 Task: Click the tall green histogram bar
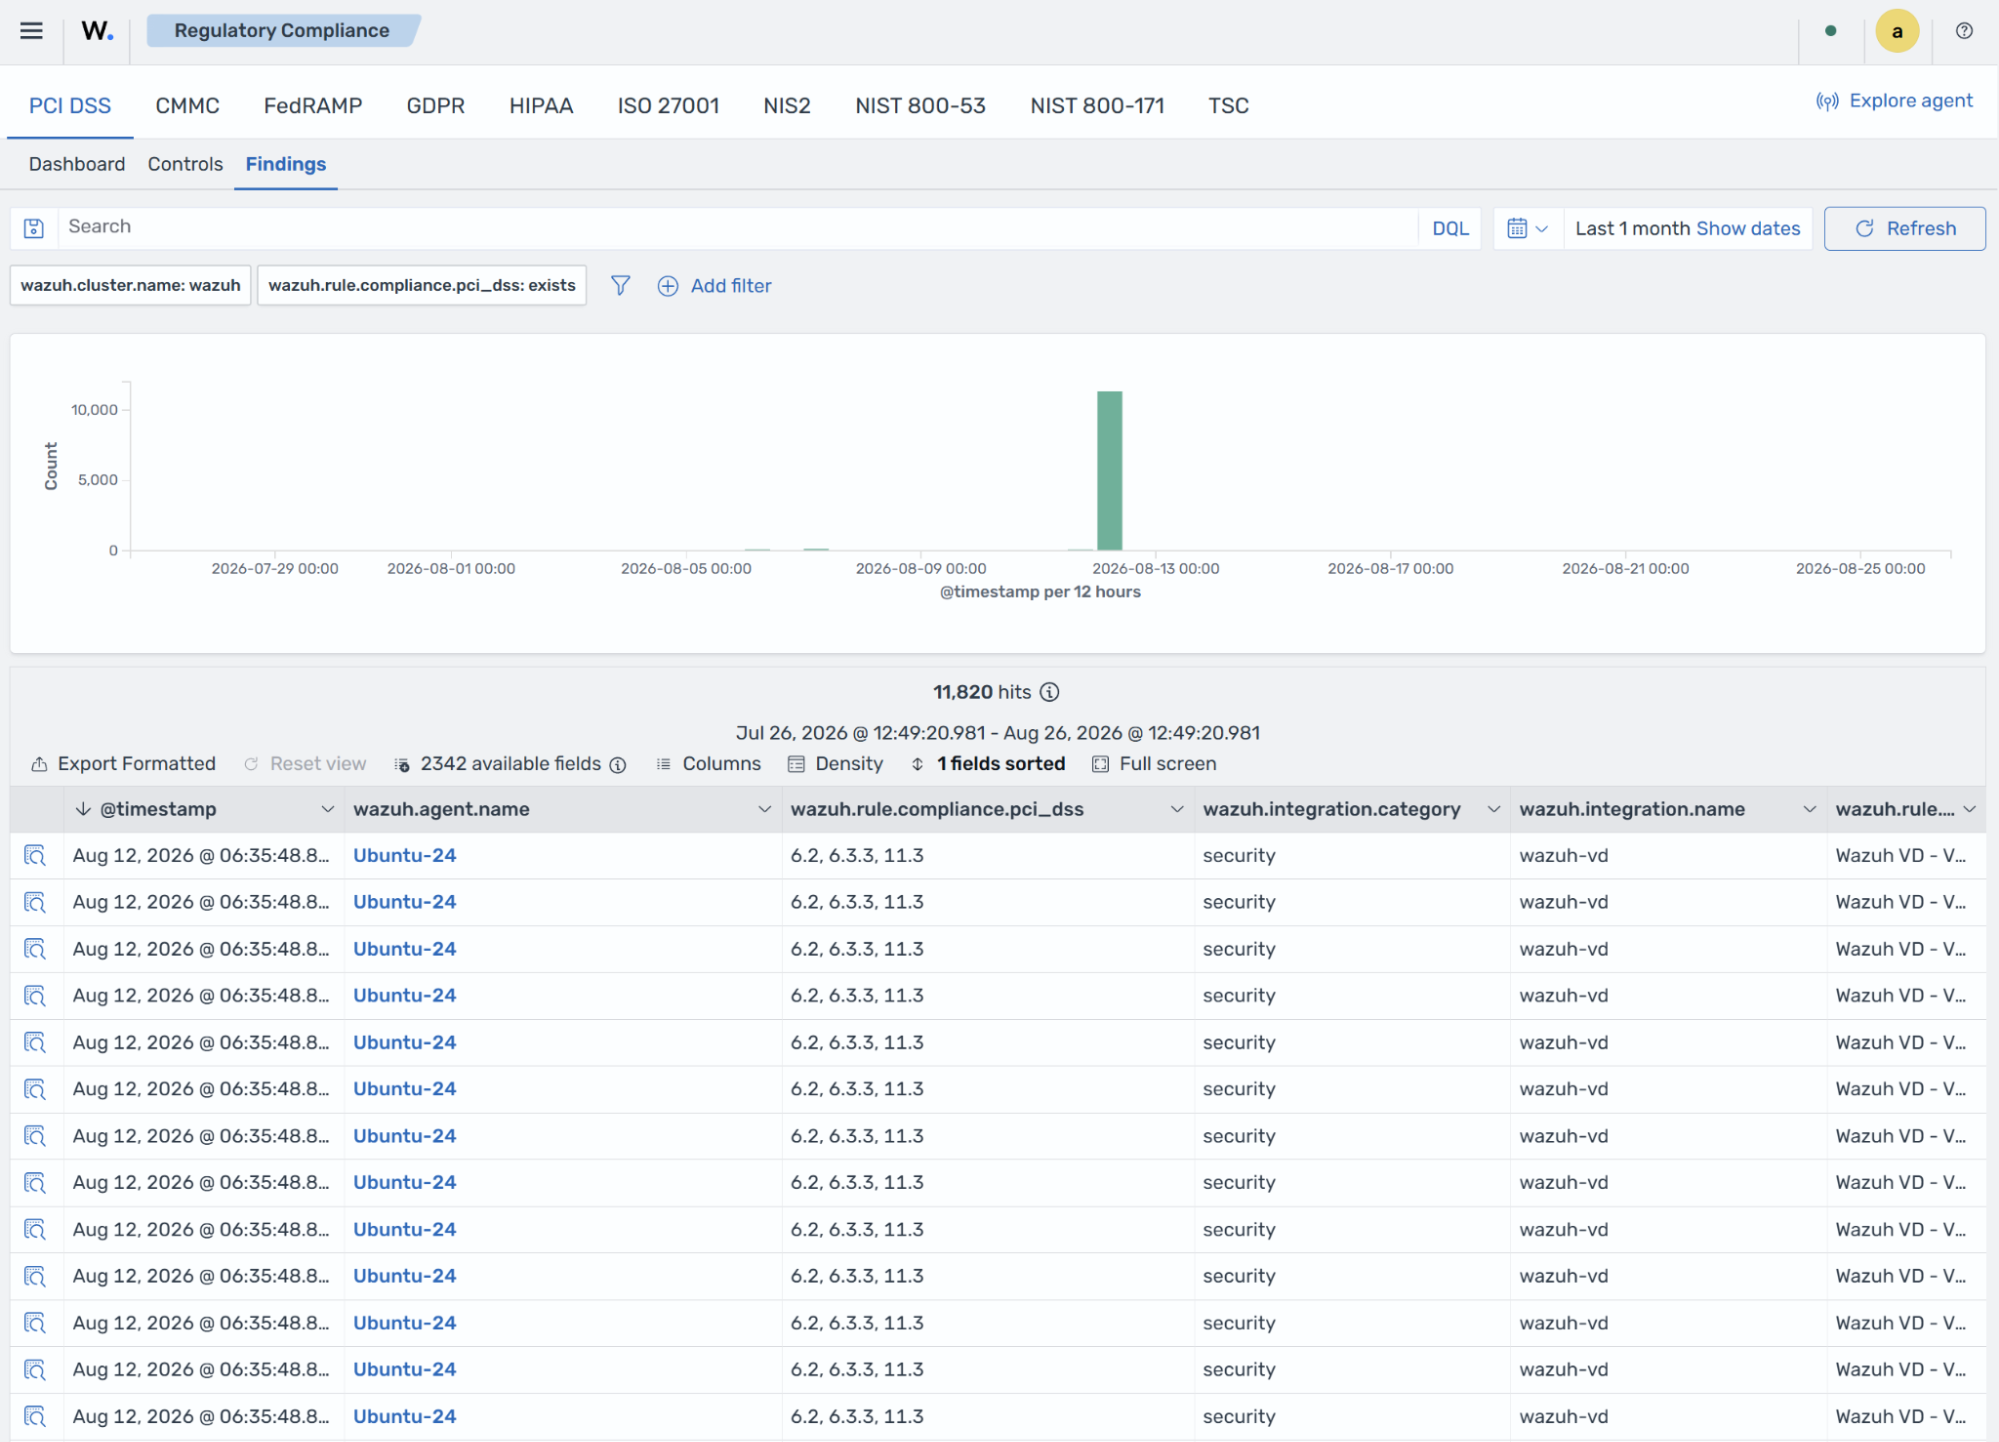coord(1109,470)
